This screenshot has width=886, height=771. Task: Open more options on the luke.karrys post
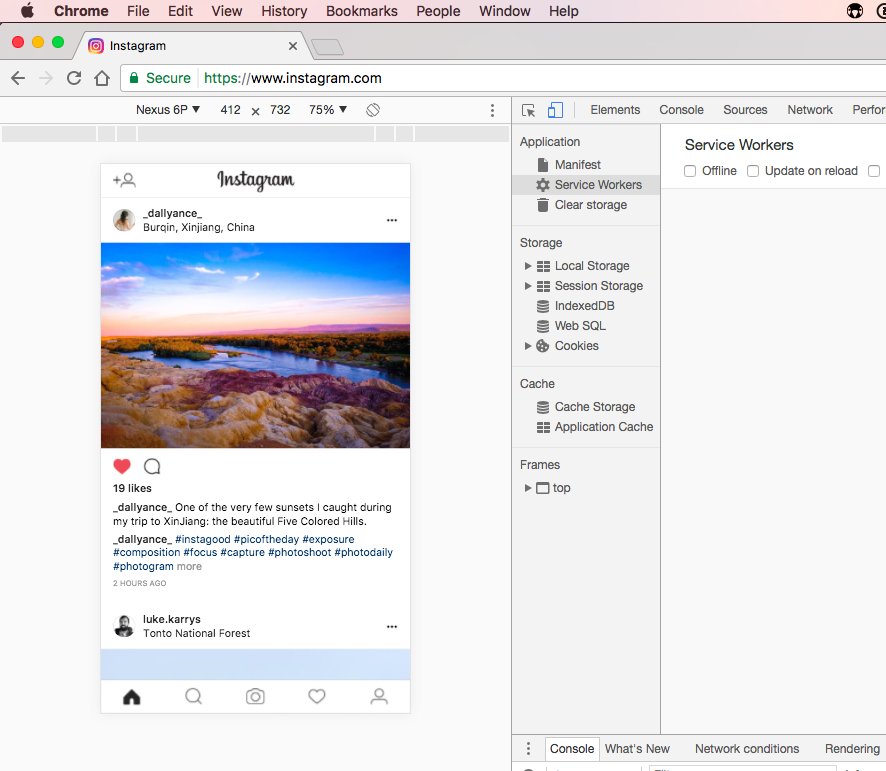[392, 626]
